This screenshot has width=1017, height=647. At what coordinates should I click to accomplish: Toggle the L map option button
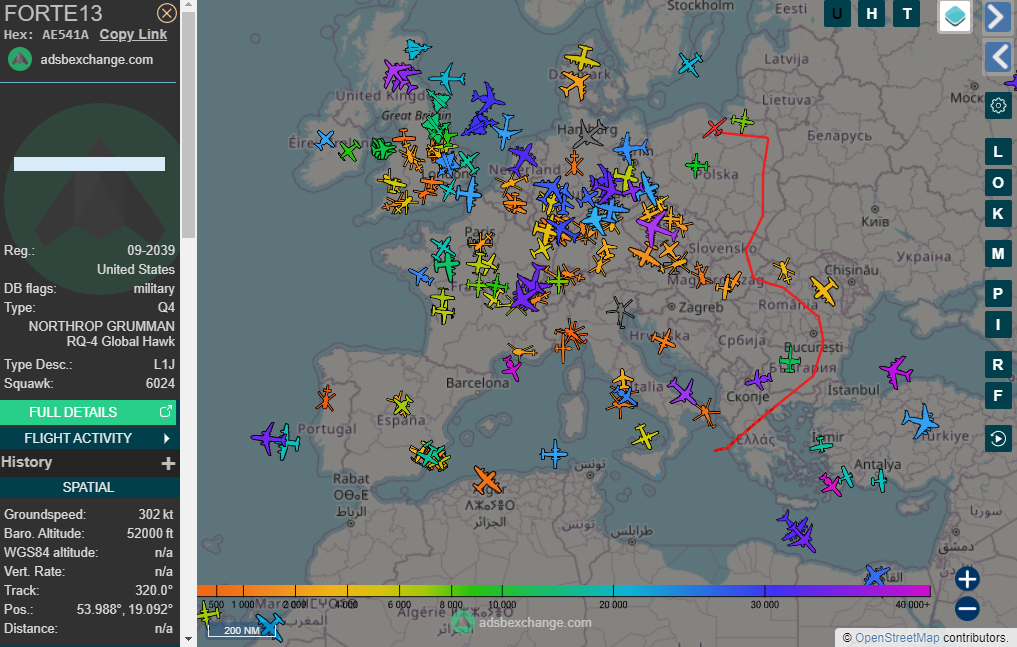click(x=998, y=152)
